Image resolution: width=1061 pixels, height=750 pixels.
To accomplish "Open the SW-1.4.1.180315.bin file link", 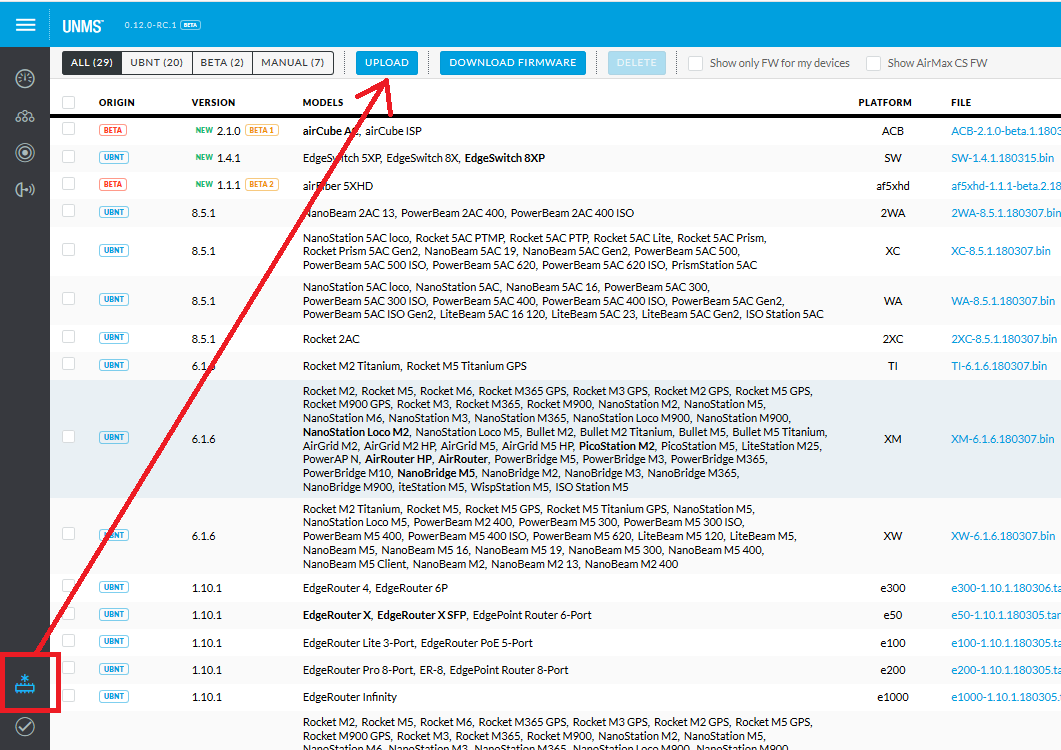I will pos(1002,158).
